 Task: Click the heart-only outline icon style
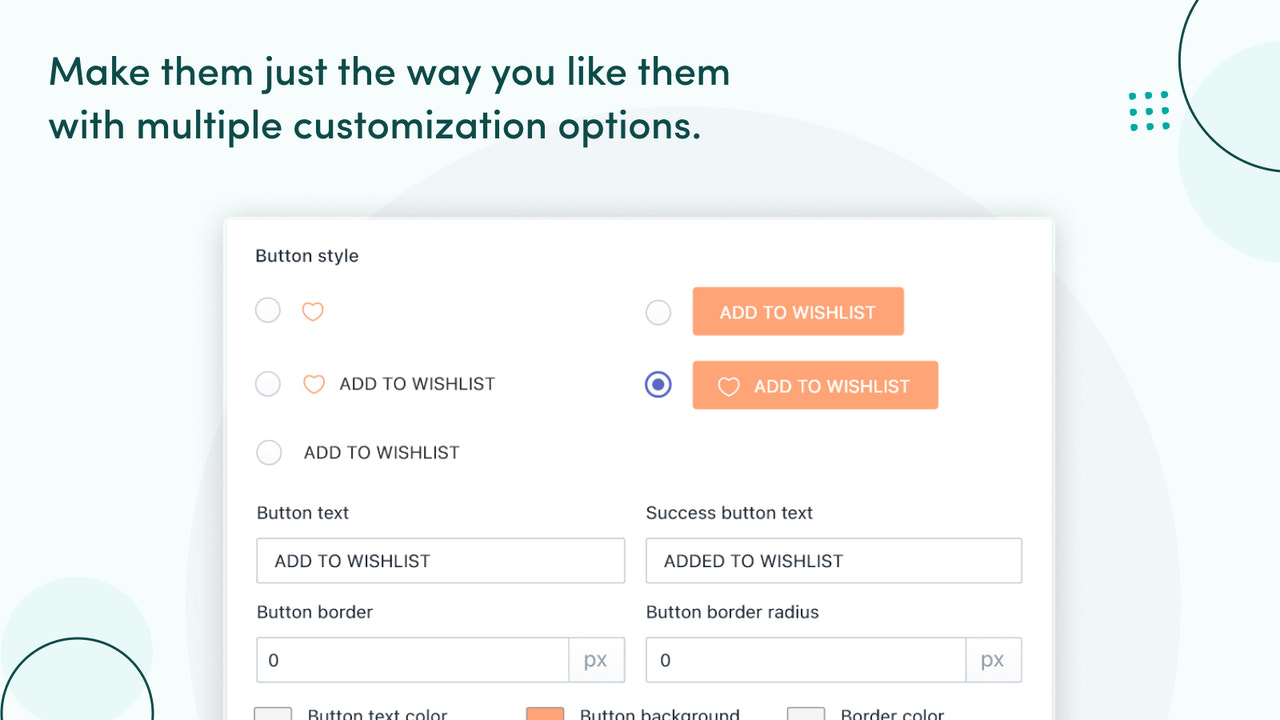312,312
